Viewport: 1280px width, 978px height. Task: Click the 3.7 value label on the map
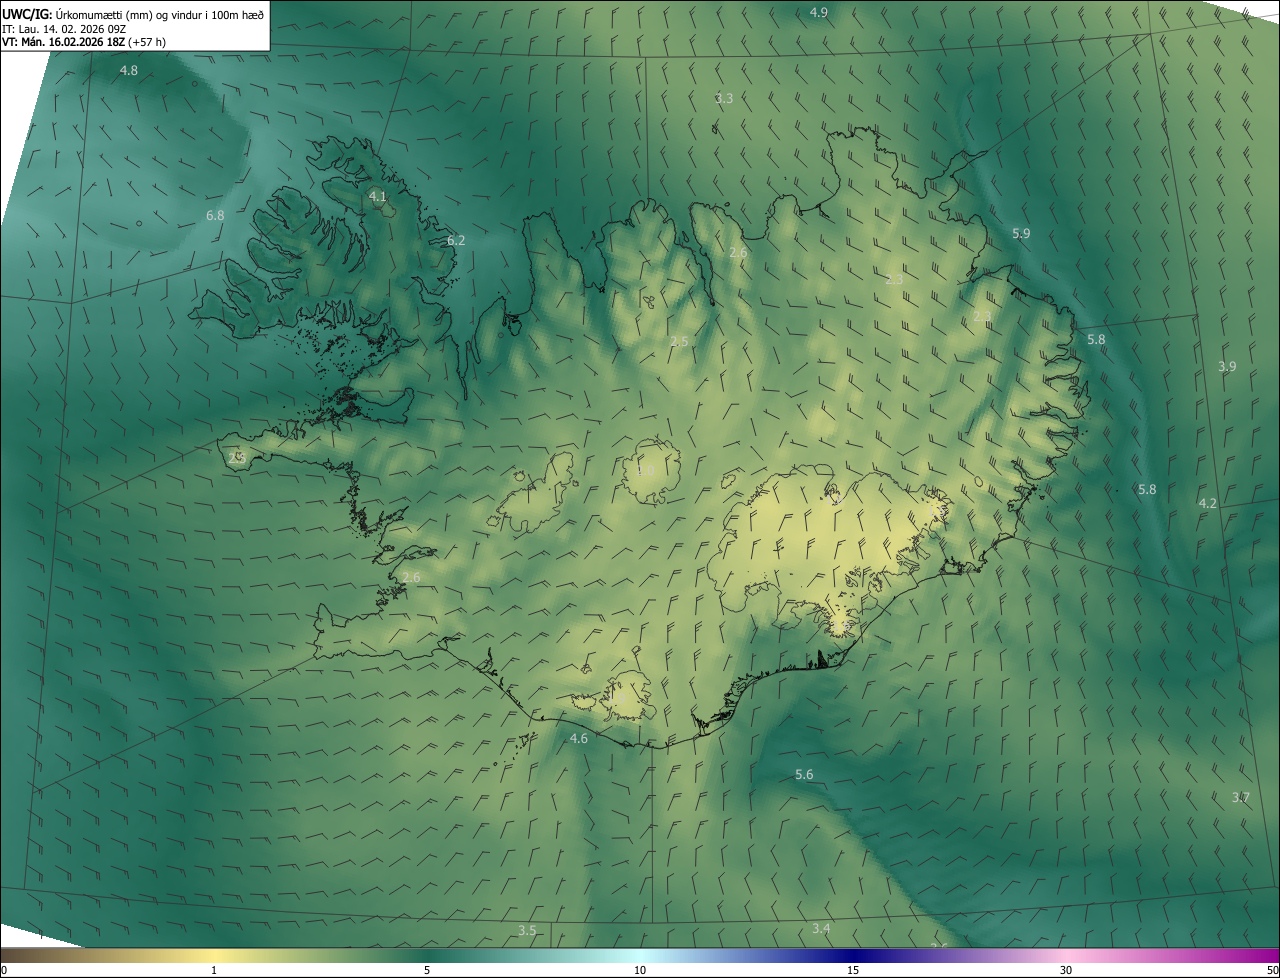coord(1240,797)
